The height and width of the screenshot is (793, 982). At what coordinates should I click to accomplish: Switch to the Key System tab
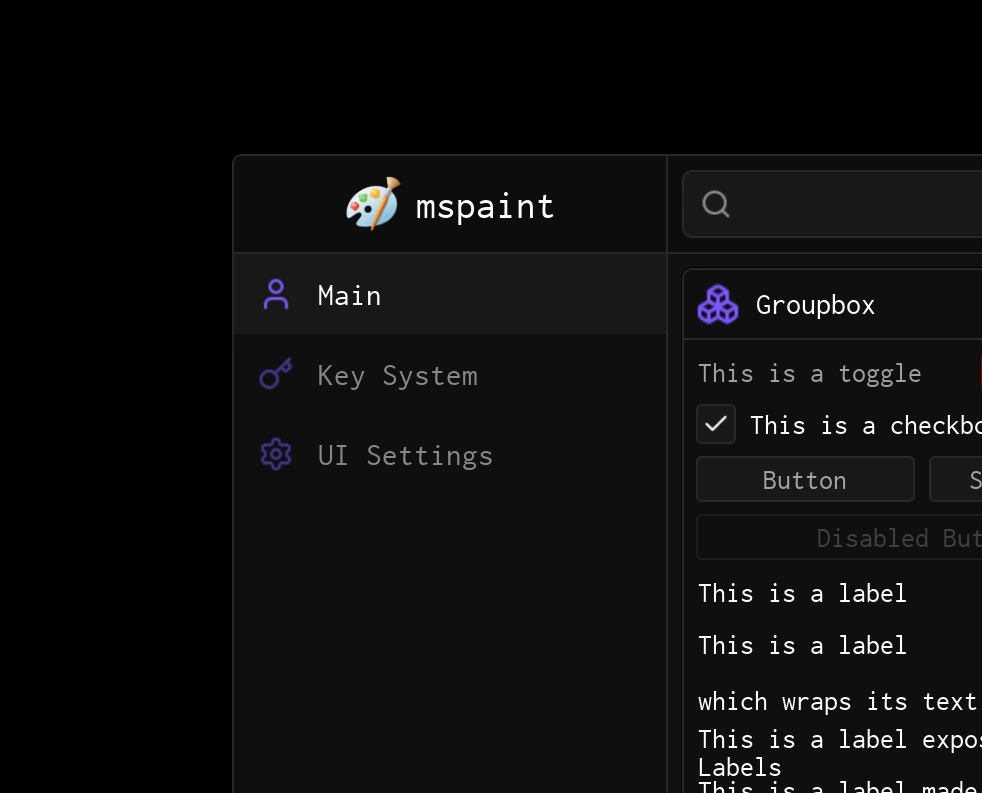(x=450, y=375)
